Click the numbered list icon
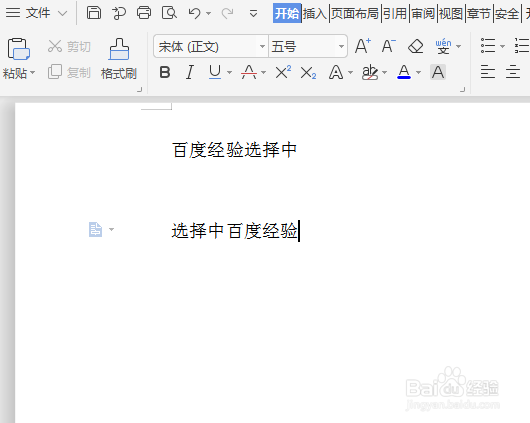530x423 pixels. click(522, 46)
